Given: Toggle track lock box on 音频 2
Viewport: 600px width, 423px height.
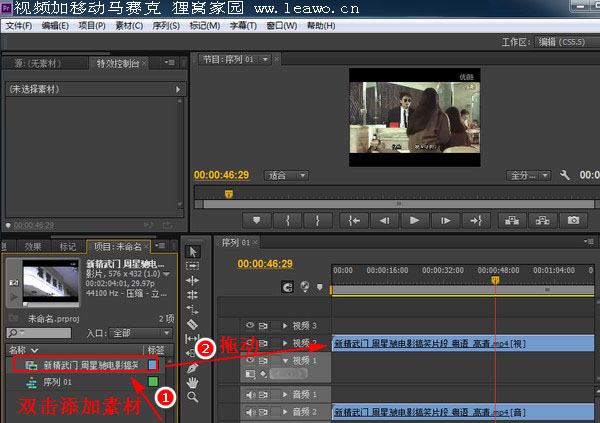Looking at the screenshot, I should [275, 412].
